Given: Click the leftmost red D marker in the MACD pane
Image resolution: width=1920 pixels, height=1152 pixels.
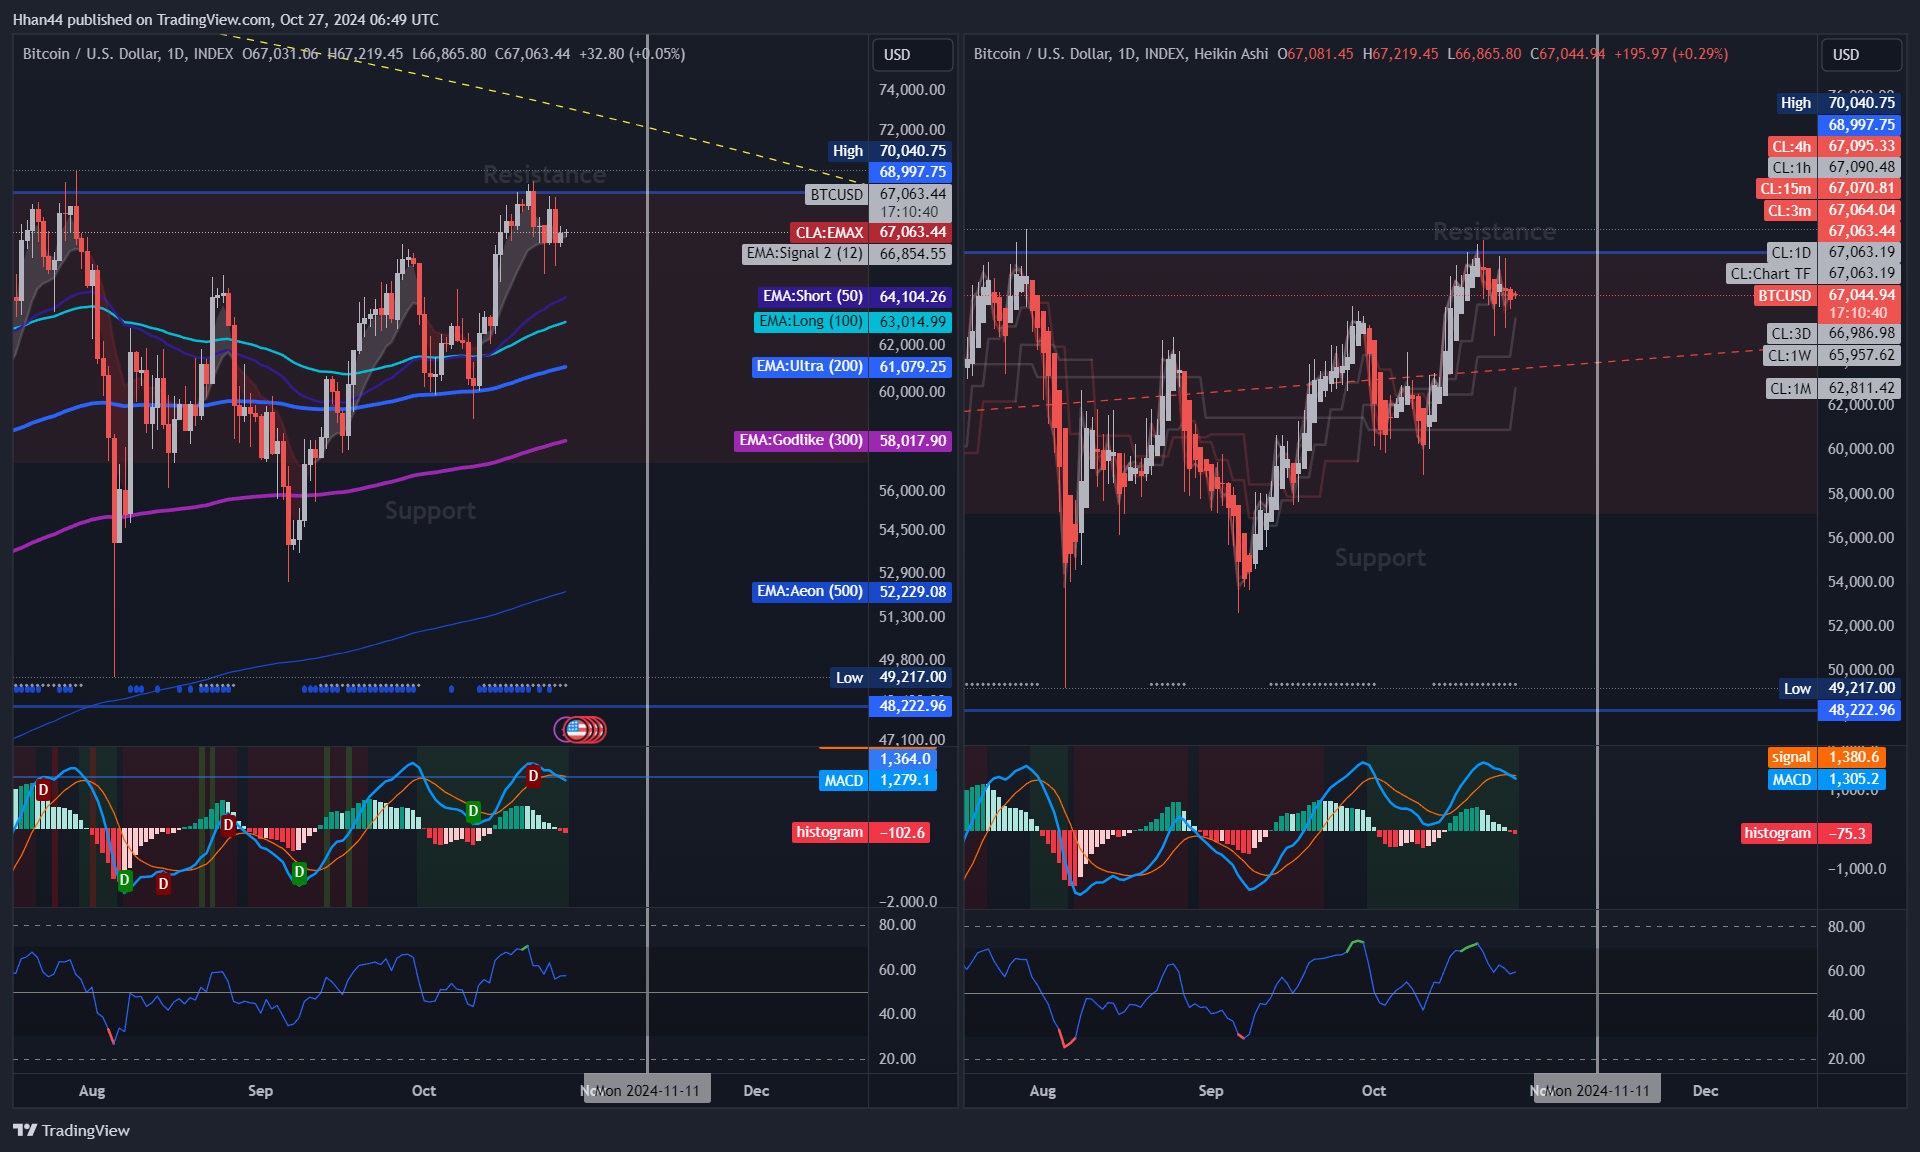Looking at the screenshot, I should coord(43,790).
